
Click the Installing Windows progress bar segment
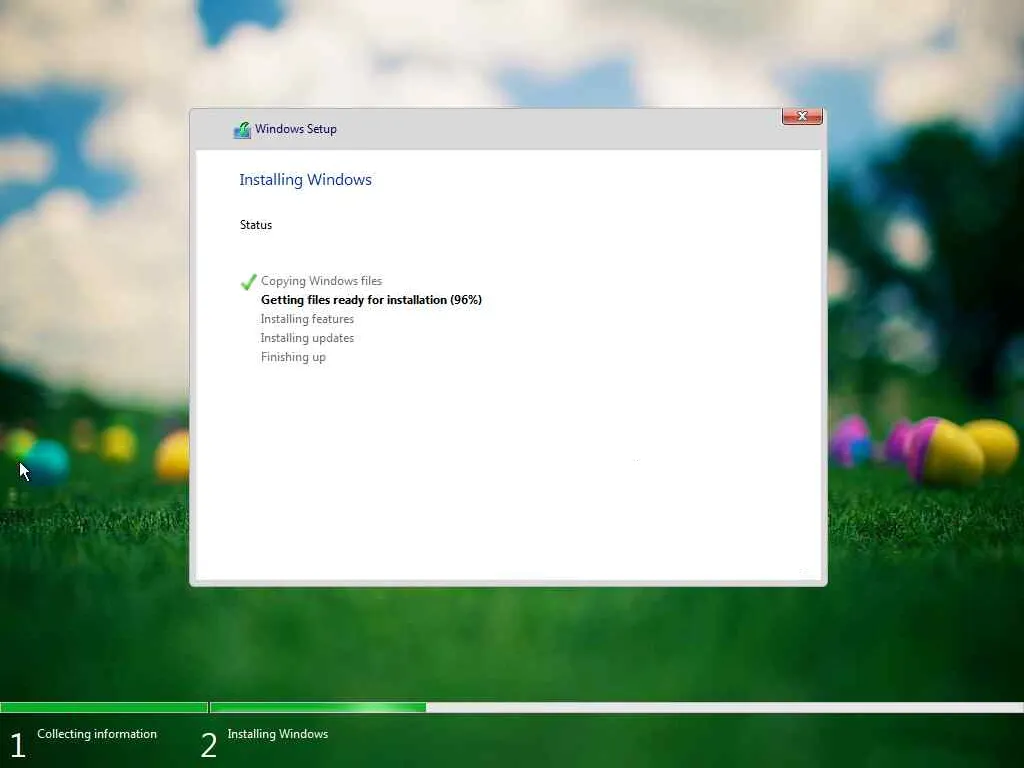tap(616, 707)
